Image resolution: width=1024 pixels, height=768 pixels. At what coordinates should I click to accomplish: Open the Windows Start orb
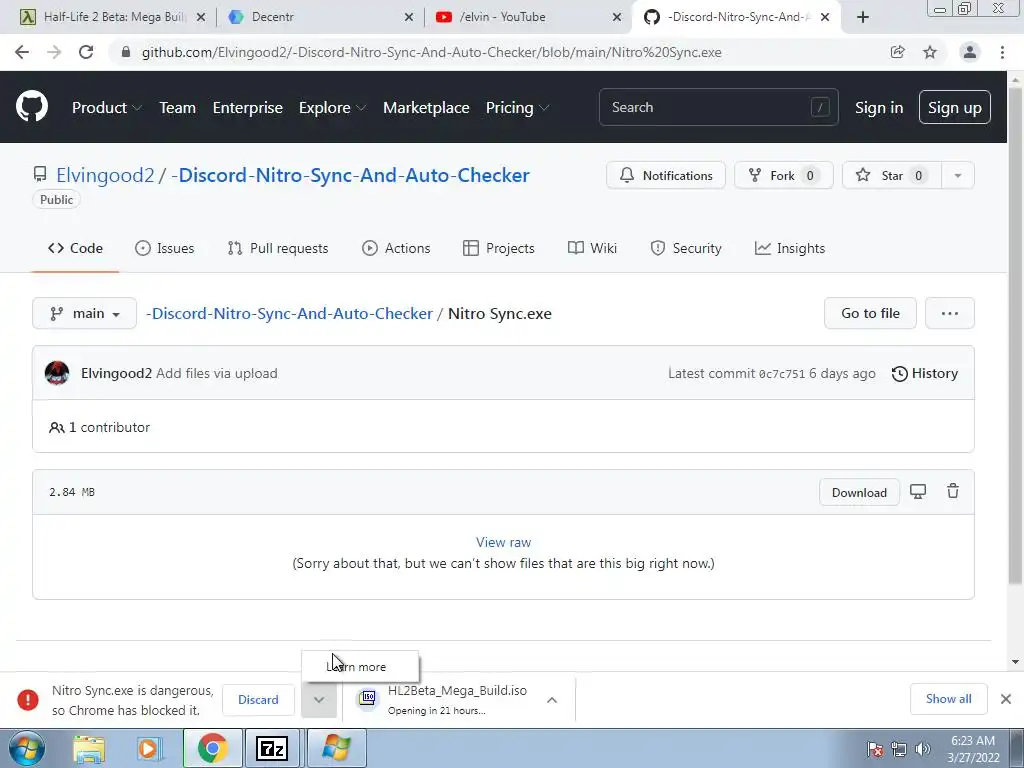click(x=27, y=748)
